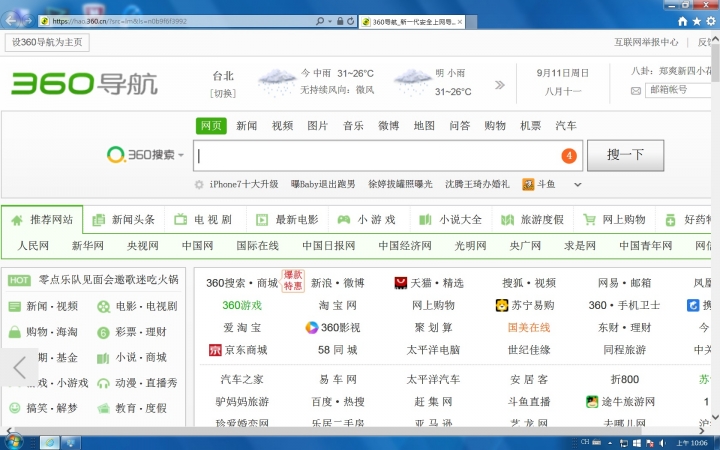Click the shopping bag icon beside 购物·海淘
Image resolution: width=720 pixels, height=450 pixels.
coord(15,332)
